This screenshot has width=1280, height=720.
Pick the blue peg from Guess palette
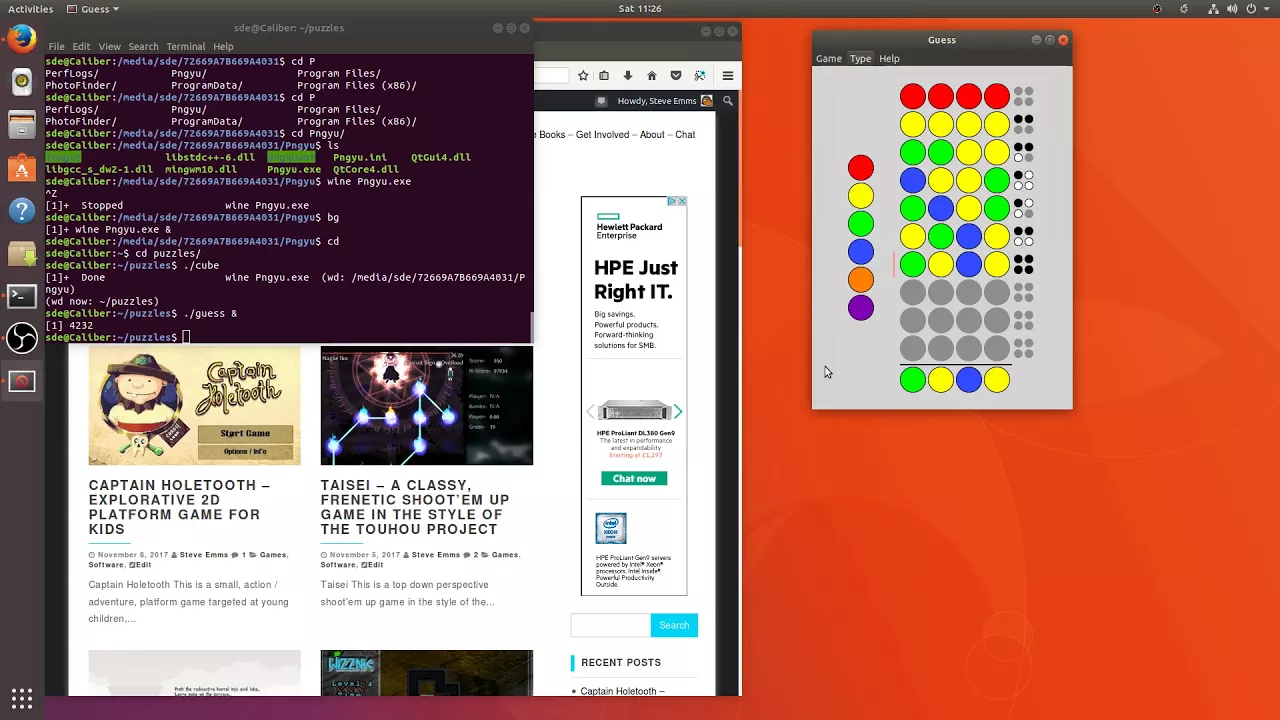861,251
